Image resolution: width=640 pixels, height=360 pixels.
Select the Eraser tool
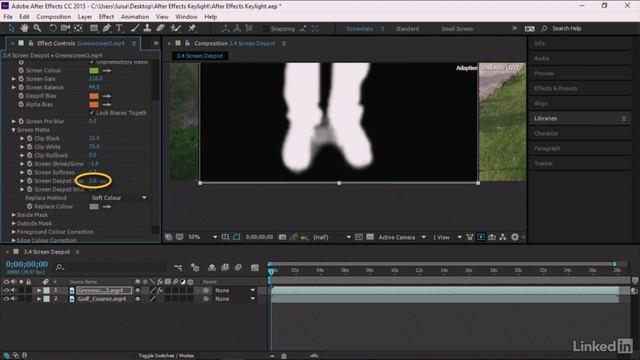pos(160,28)
